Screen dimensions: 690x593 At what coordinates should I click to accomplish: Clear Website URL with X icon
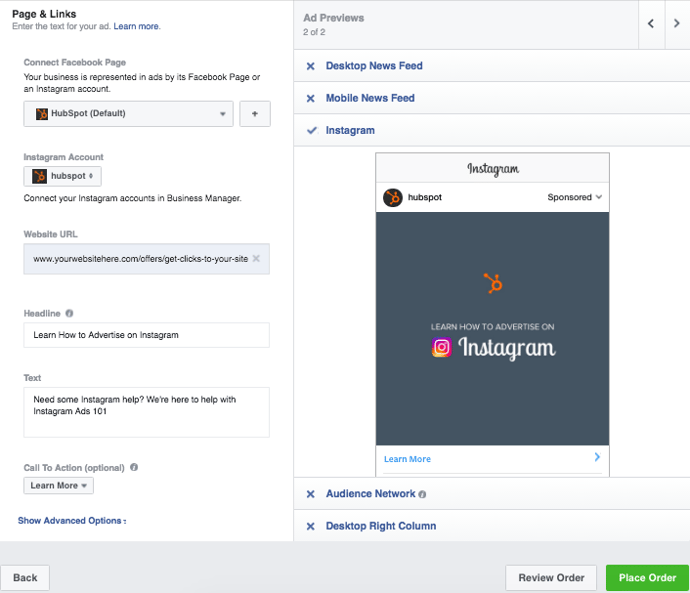[256, 259]
